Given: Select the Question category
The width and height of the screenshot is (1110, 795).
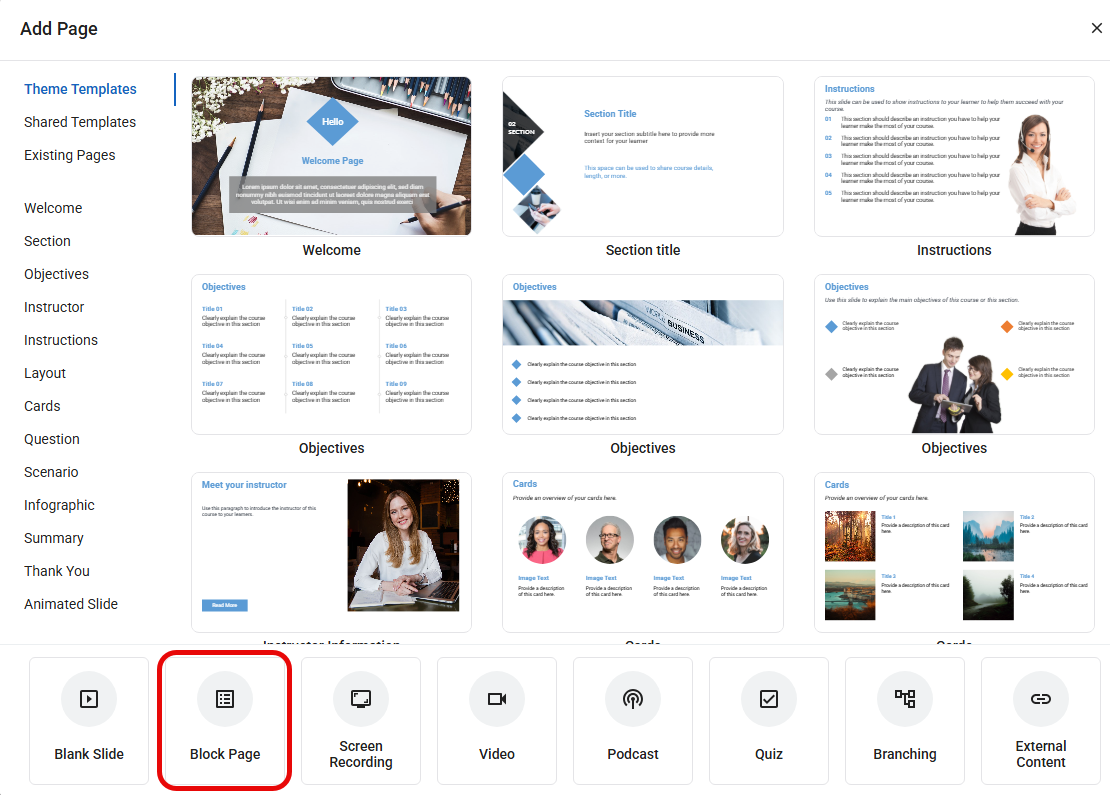Looking at the screenshot, I should click(52, 439).
